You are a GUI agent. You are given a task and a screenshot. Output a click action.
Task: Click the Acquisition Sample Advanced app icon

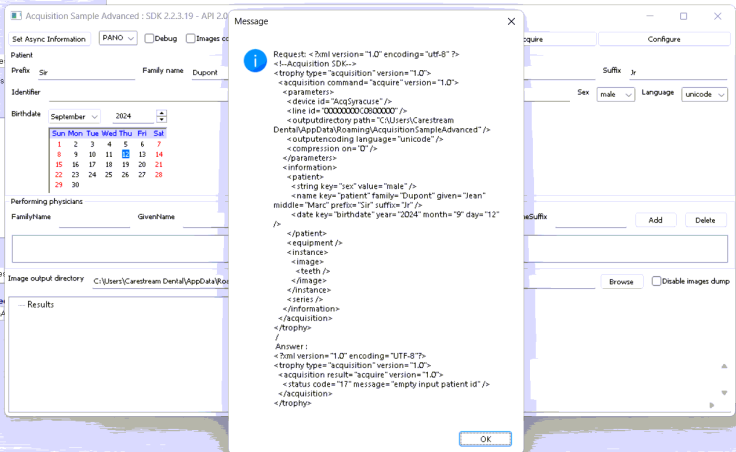coord(16,16)
